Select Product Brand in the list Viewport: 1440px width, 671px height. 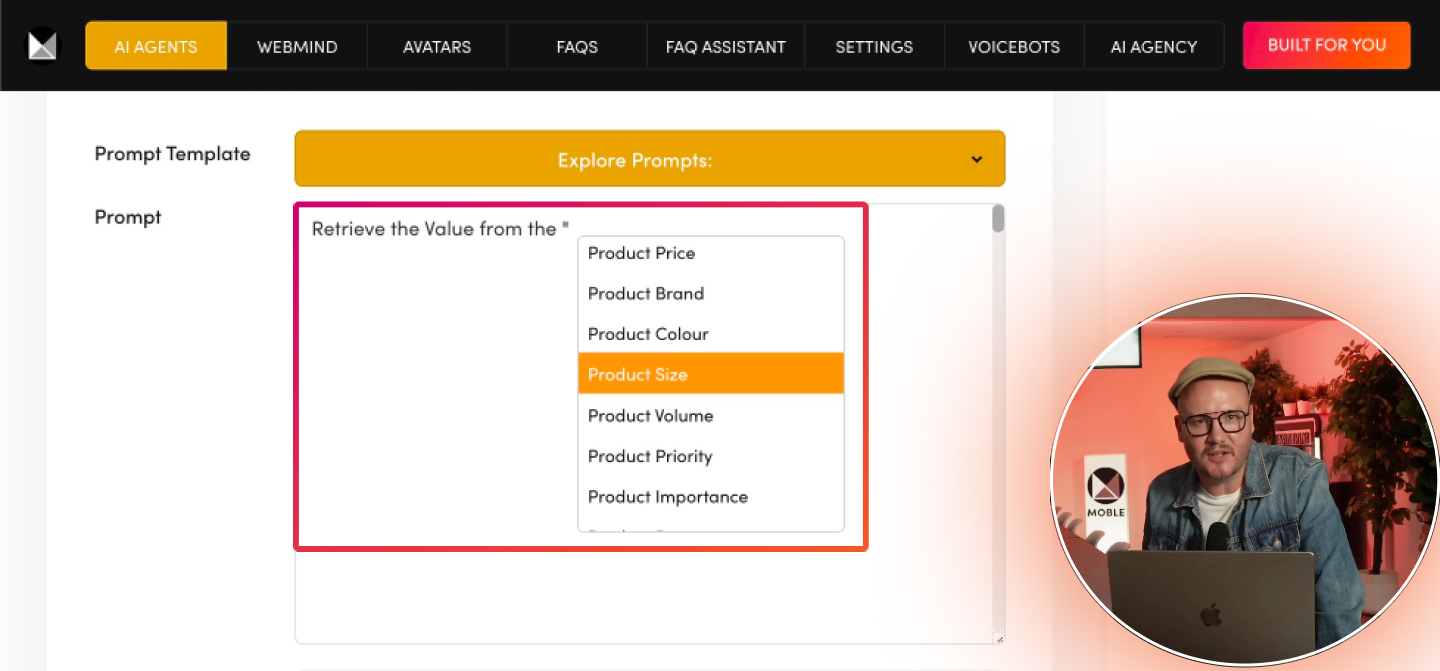646,293
